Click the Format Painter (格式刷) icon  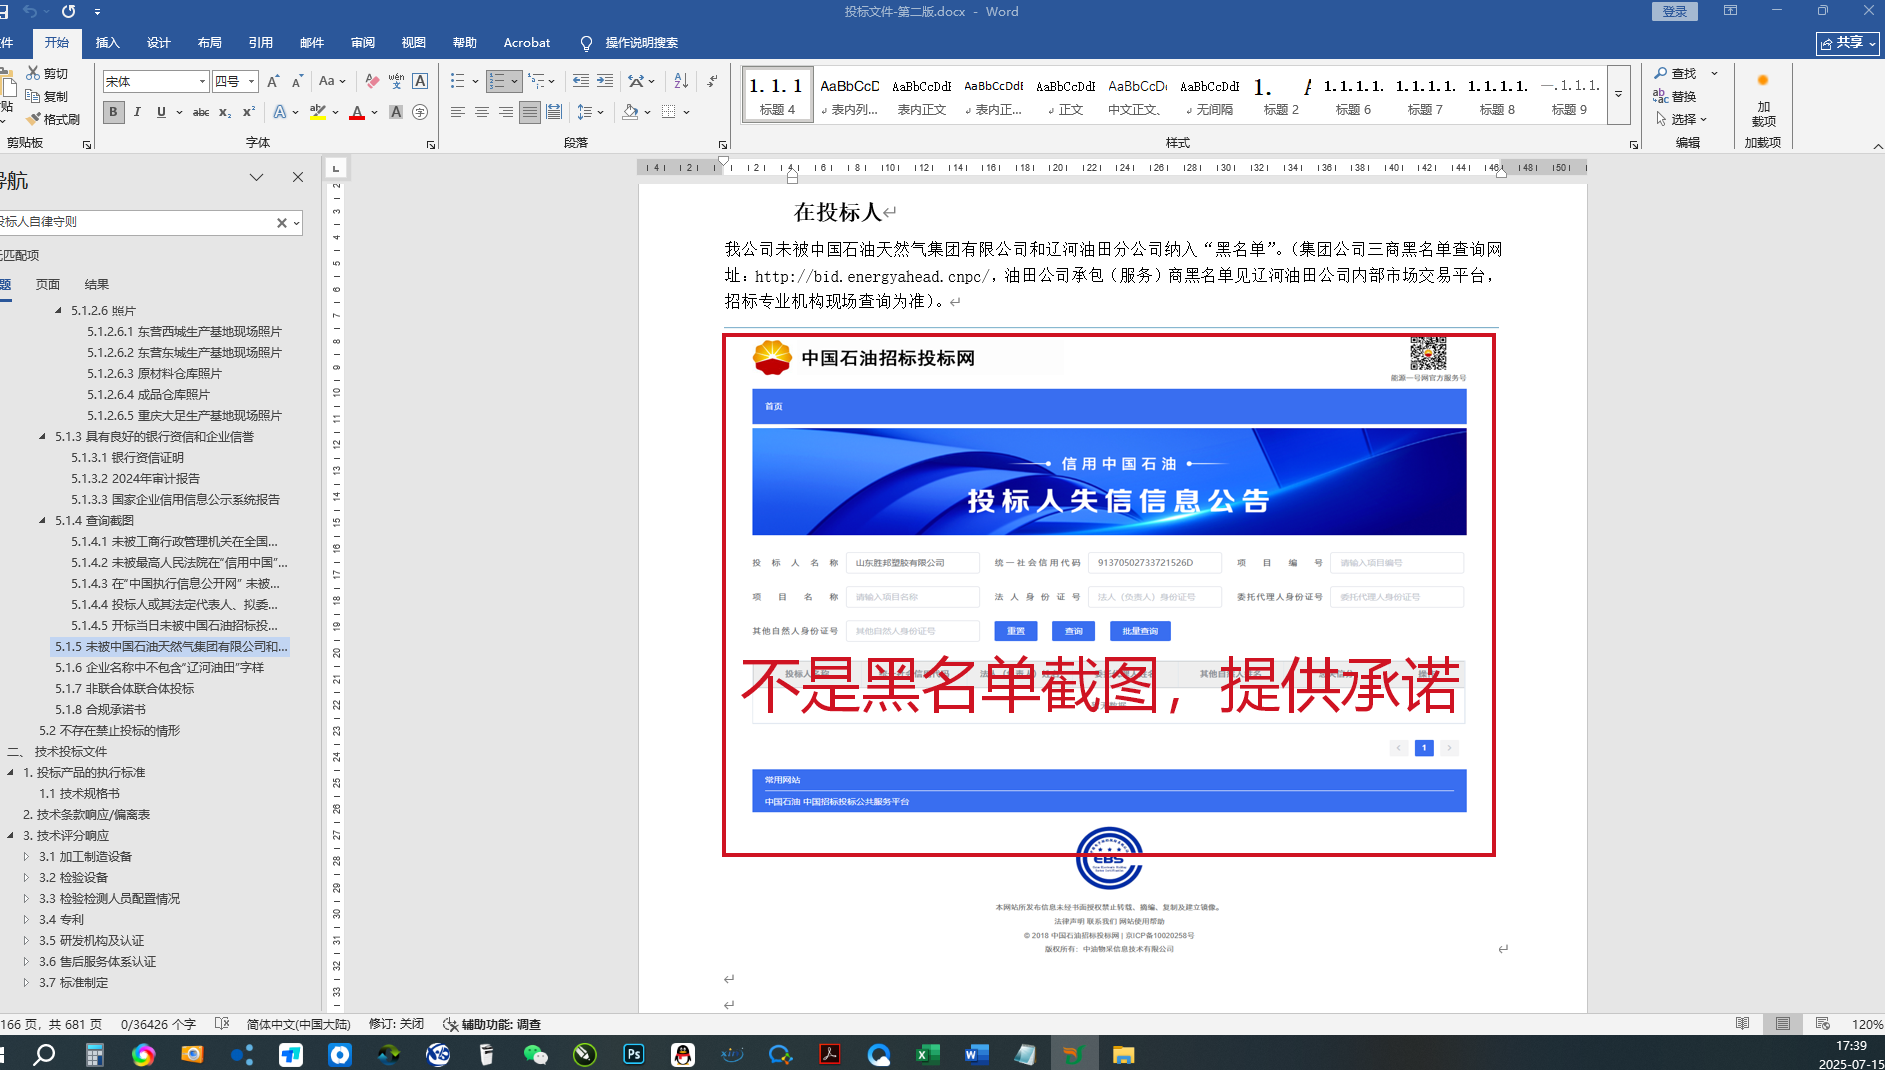tap(53, 119)
